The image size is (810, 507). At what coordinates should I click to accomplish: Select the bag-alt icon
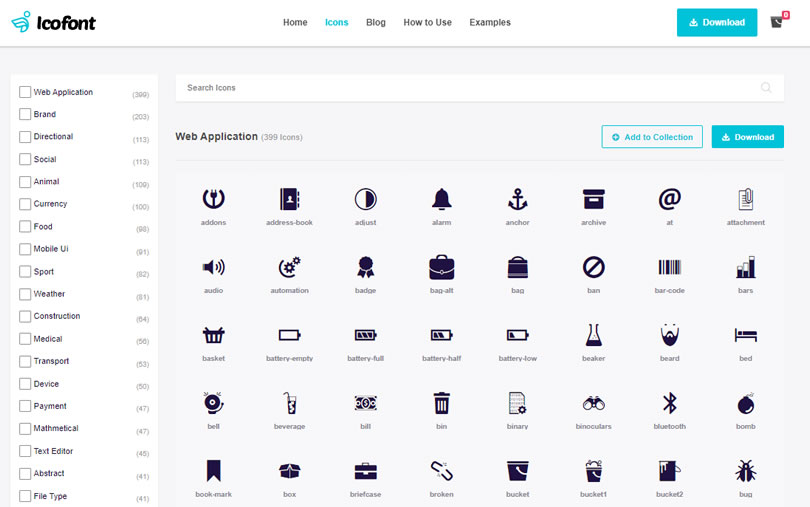coord(442,267)
